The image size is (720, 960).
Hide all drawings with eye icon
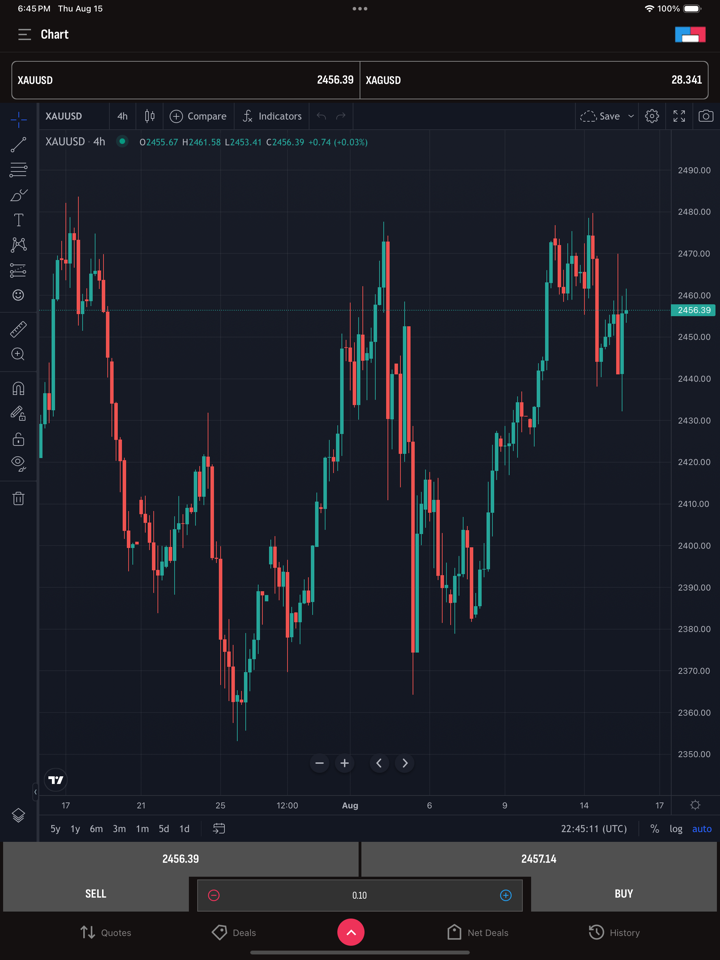pyautogui.click(x=18, y=463)
